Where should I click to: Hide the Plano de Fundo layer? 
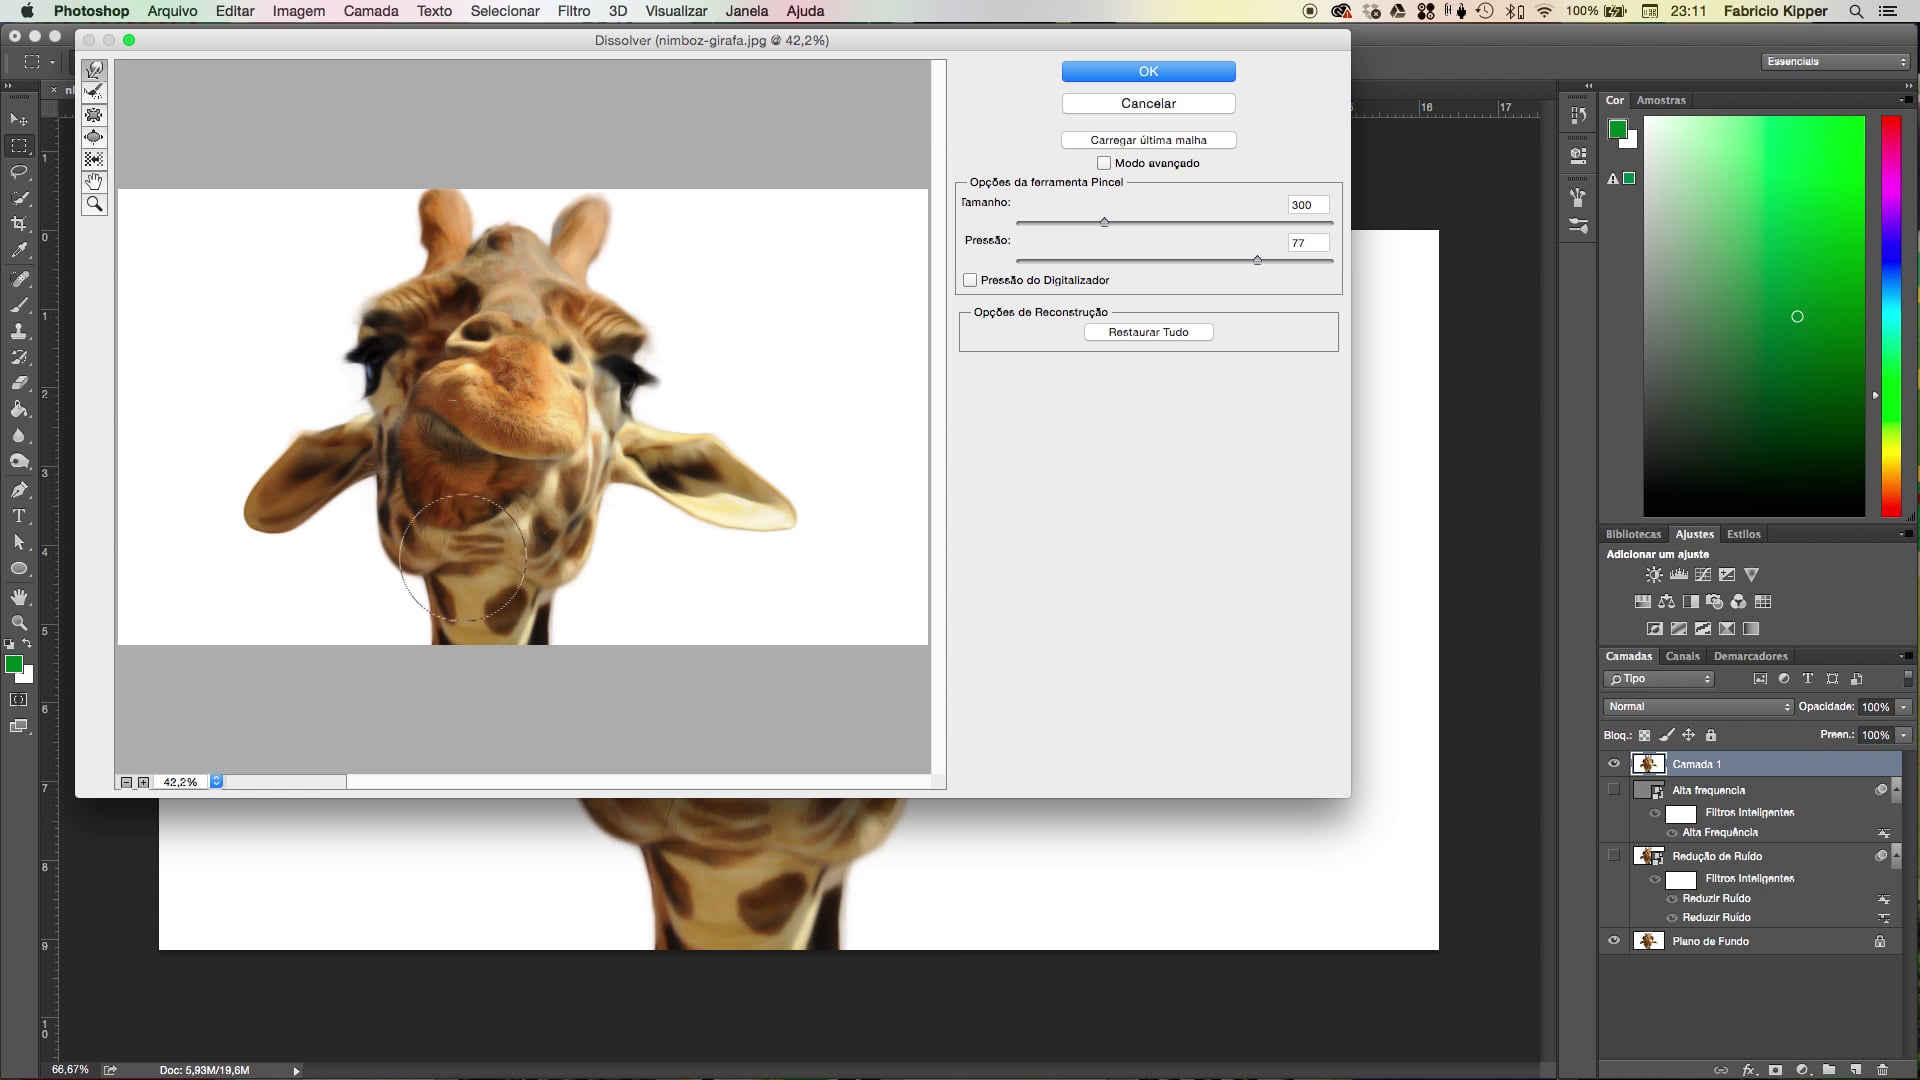pyautogui.click(x=1613, y=941)
